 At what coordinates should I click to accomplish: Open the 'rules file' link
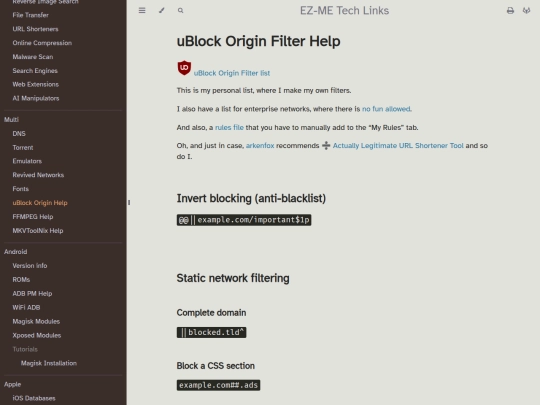click(x=229, y=127)
